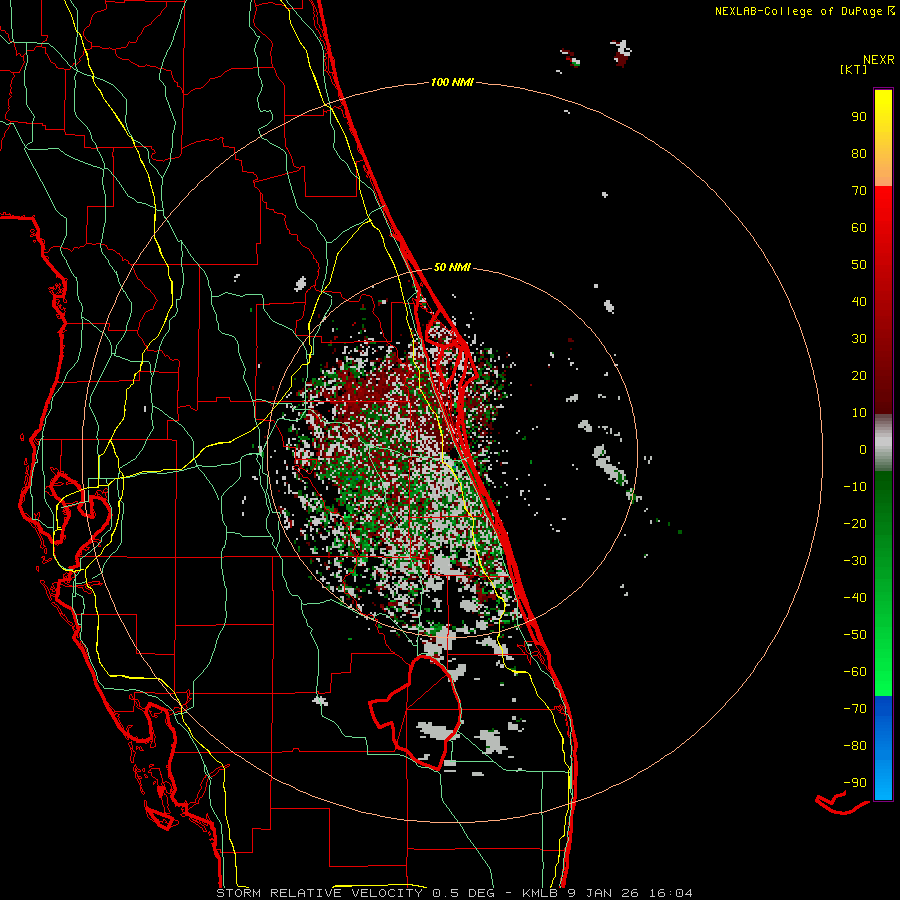The width and height of the screenshot is (900, 900).
Task: Click the NEXR label above the color scale
Action: point(879,60)
